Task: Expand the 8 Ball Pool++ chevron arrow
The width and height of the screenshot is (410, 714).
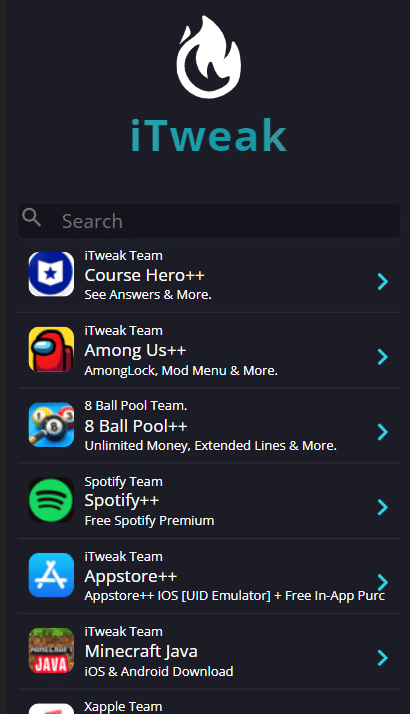Action: coord(383,432)
